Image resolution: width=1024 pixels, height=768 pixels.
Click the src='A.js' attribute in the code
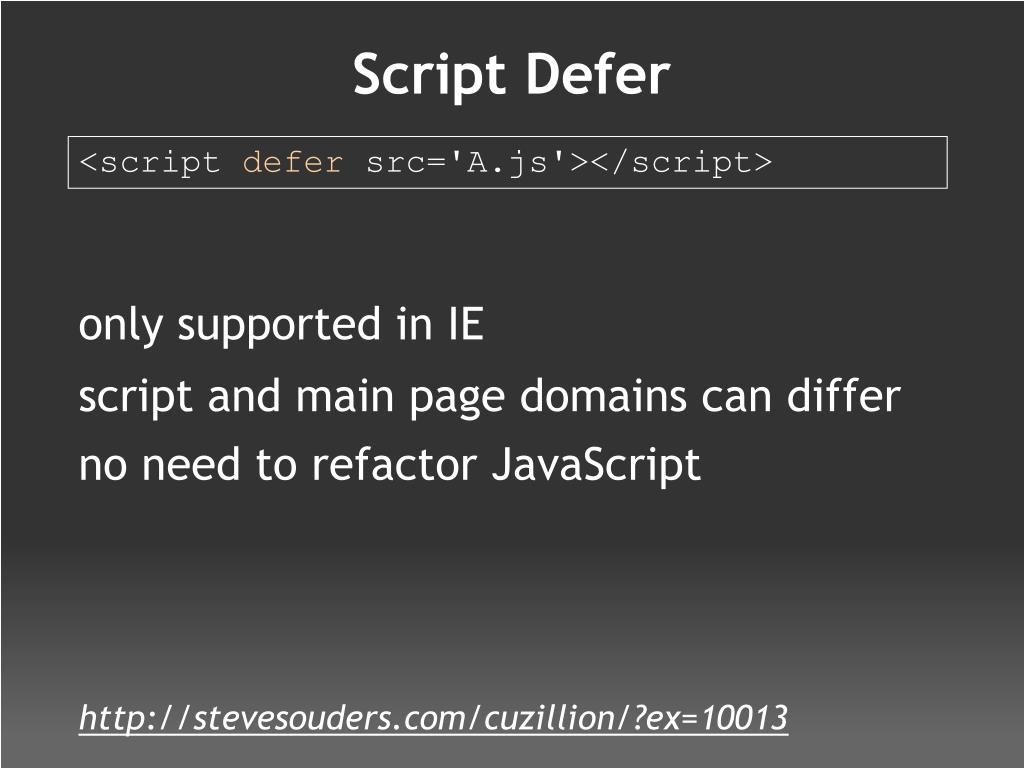(x=468, y=163)
